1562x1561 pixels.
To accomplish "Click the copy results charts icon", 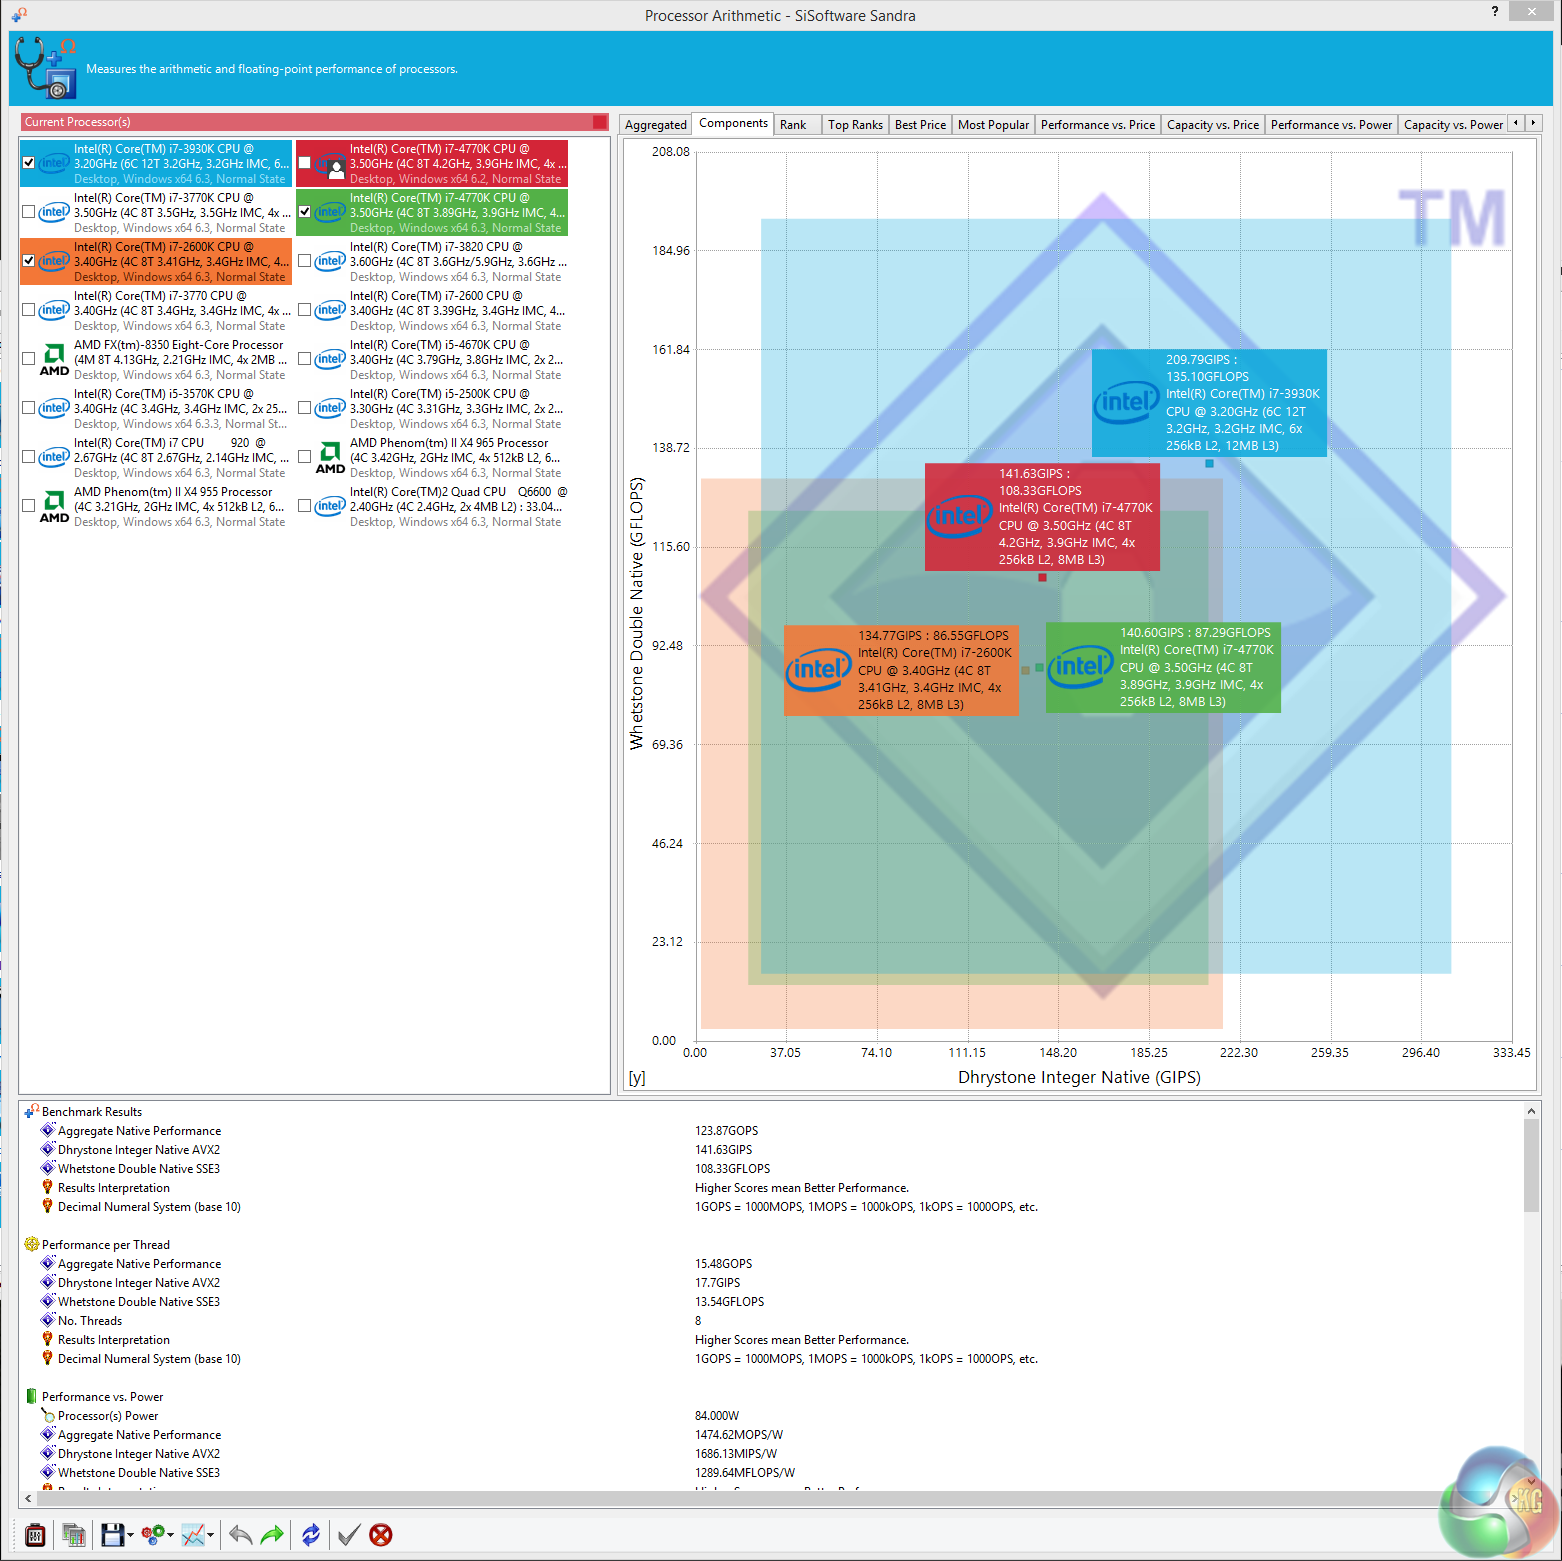I will coord(73,1535).
